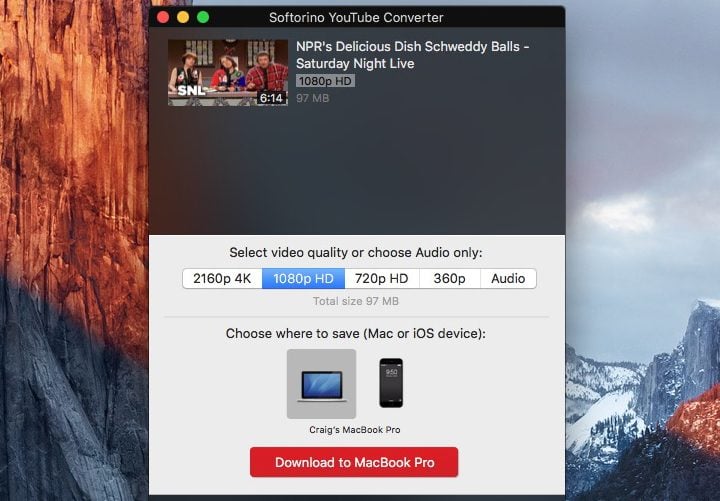Click the Choose where to save heading
This screenshot has width=720, height=501.
pos(356,333)
